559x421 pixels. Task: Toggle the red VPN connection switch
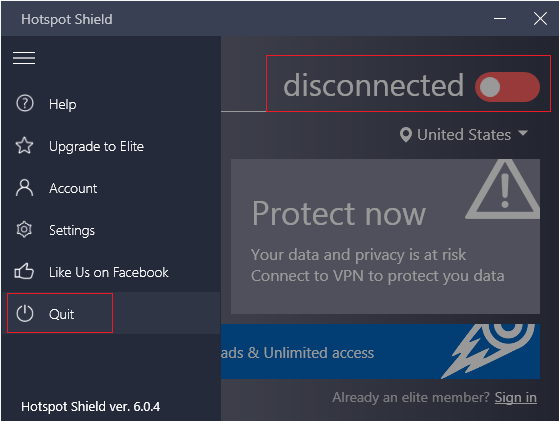coord(507,87)
